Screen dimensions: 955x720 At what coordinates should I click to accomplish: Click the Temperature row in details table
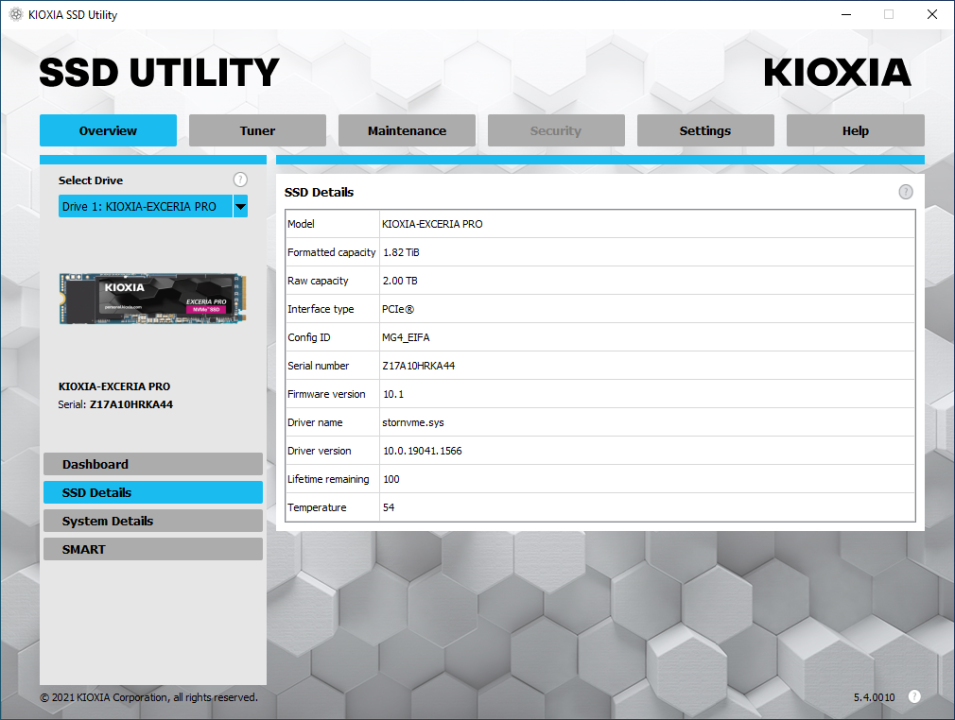tap(600, 507)
